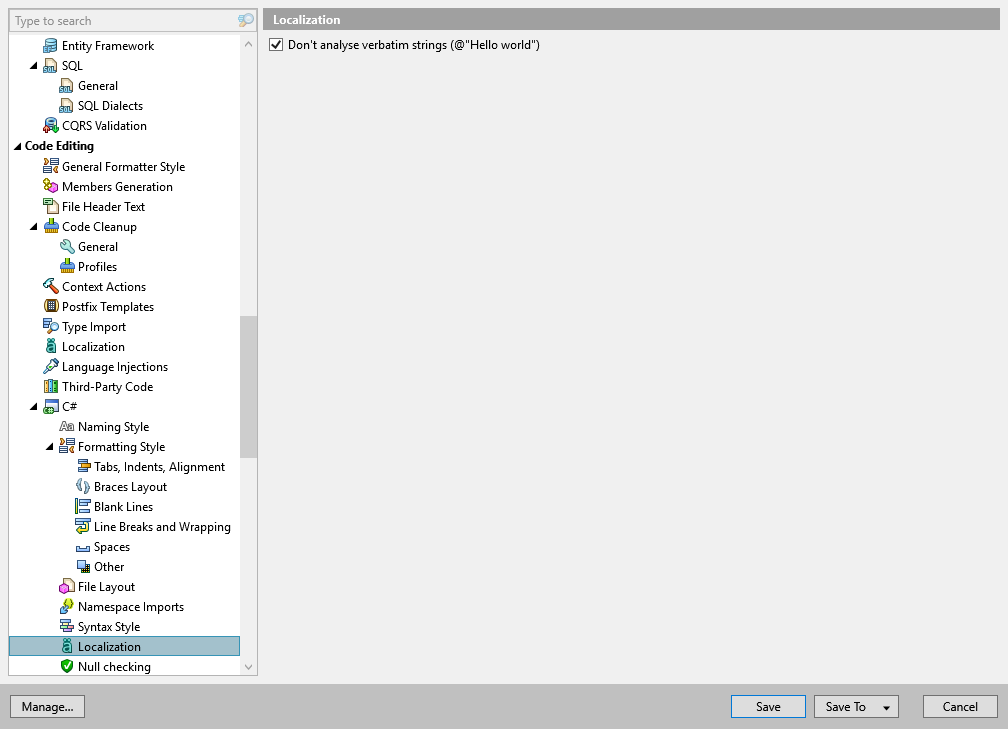Click the Members Generation icon

click(52, 186)
